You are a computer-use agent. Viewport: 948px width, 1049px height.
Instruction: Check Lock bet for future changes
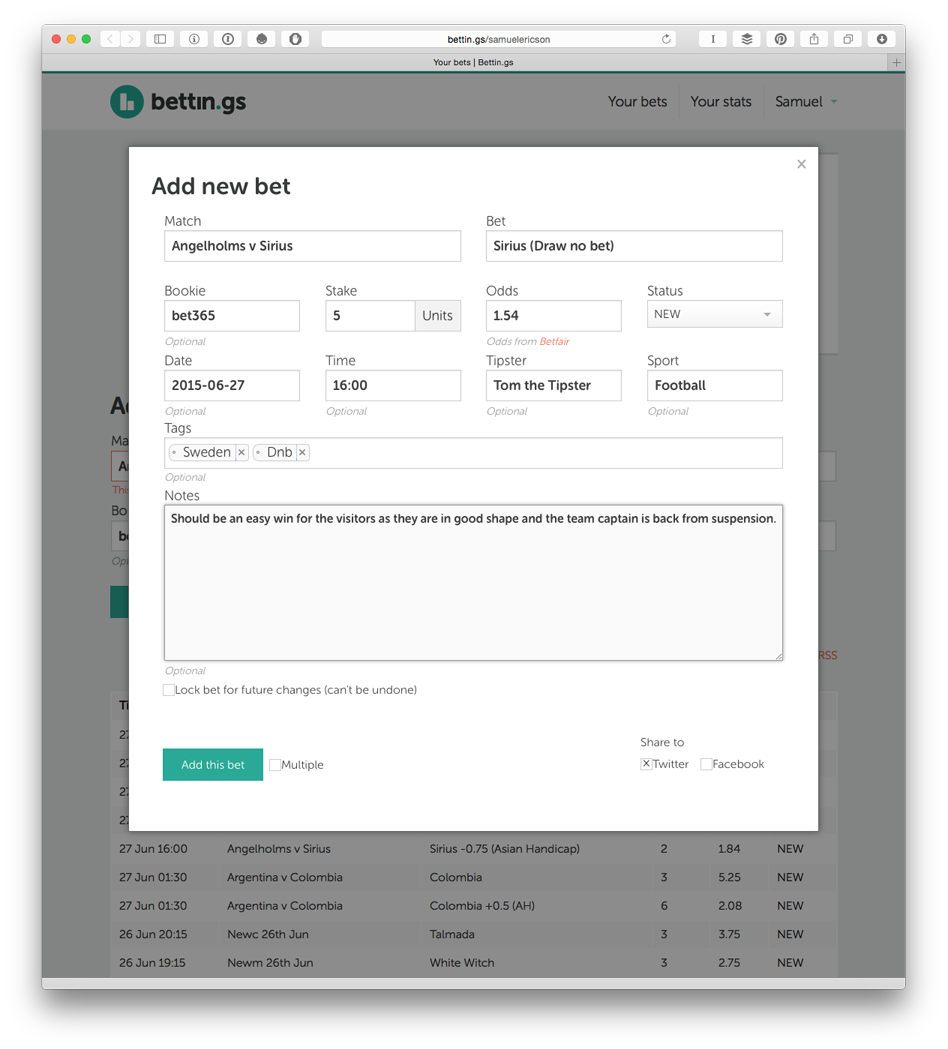(169, 690)
